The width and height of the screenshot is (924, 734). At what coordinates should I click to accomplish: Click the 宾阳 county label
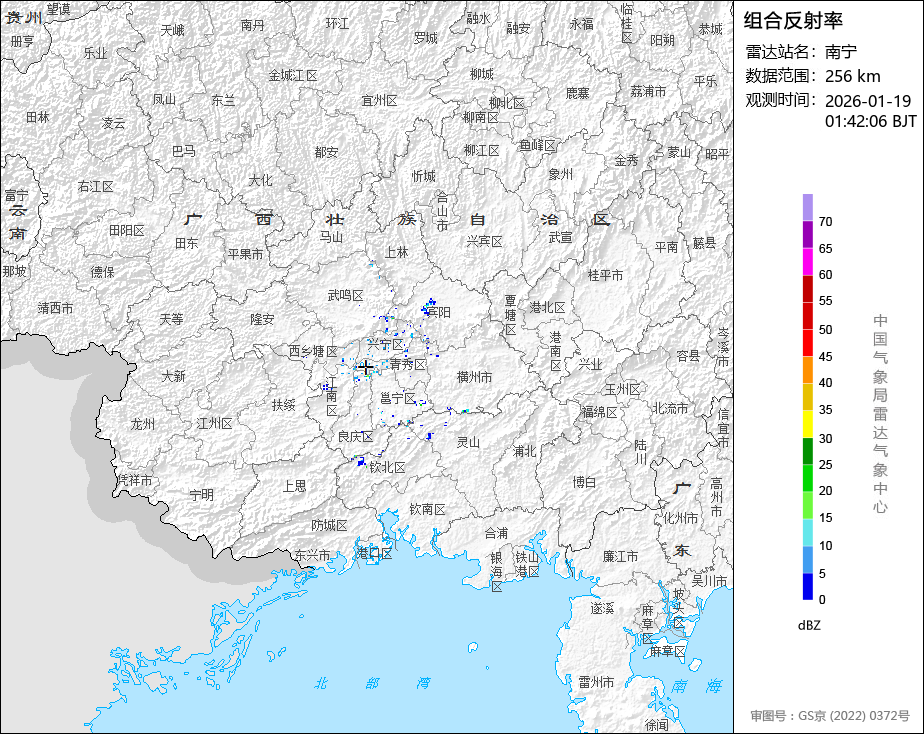pyautogui.click(x=439, y=312)
